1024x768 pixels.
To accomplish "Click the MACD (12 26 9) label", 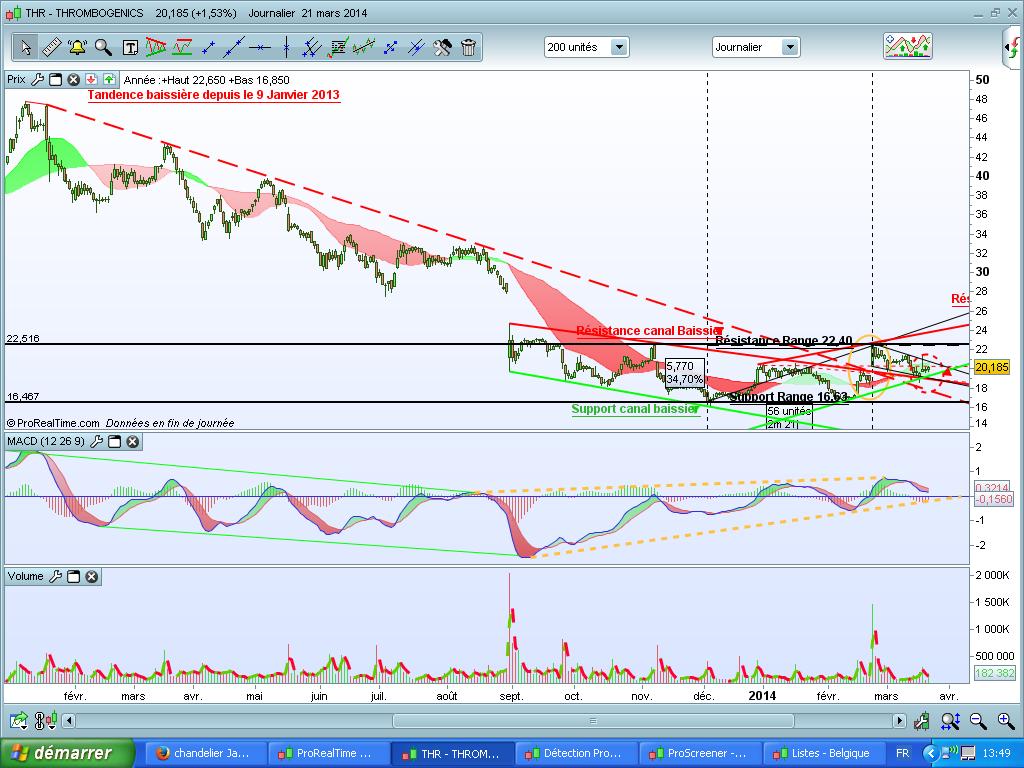I will 46,442.
